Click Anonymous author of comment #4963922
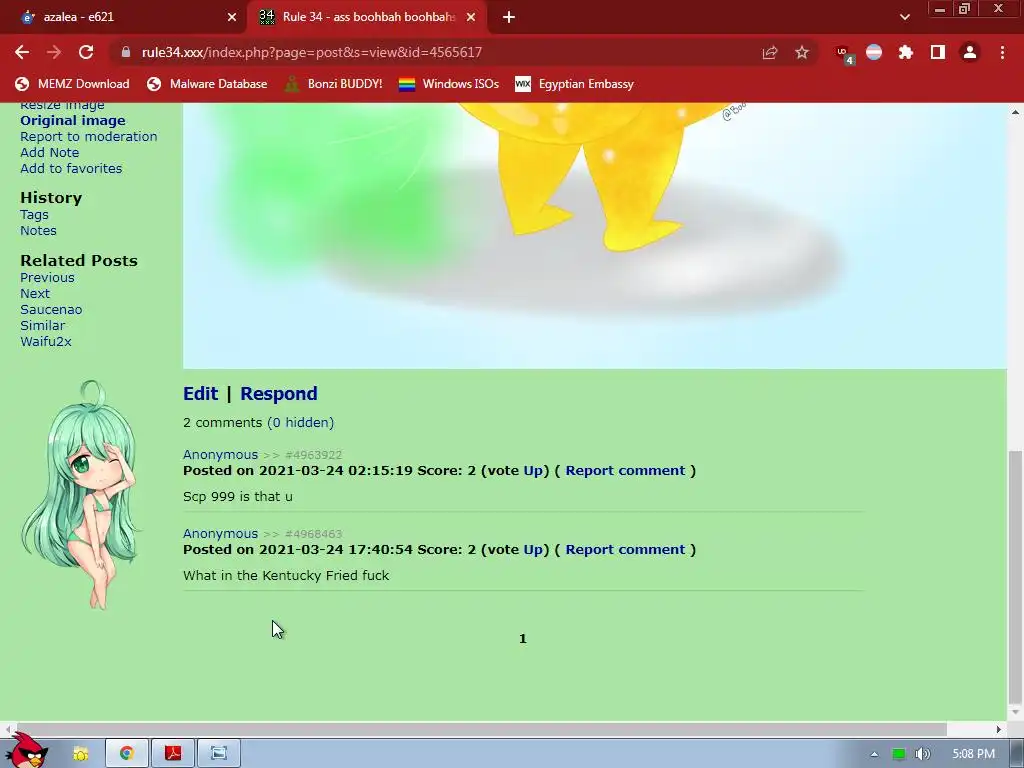The image size is (1024, 768). click(x=220, y=455)
